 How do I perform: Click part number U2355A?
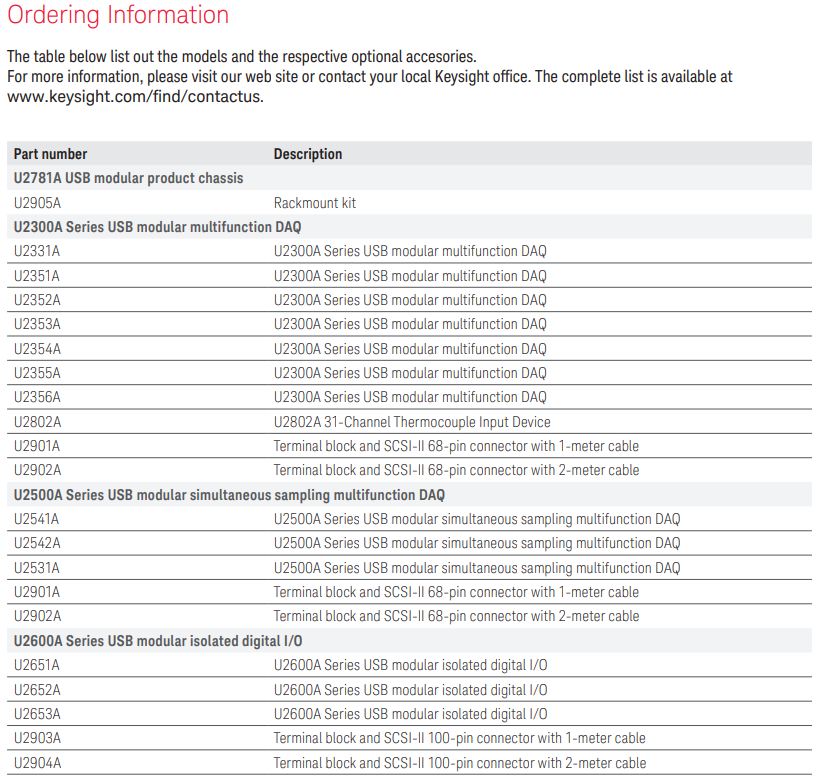pos(37,373)
